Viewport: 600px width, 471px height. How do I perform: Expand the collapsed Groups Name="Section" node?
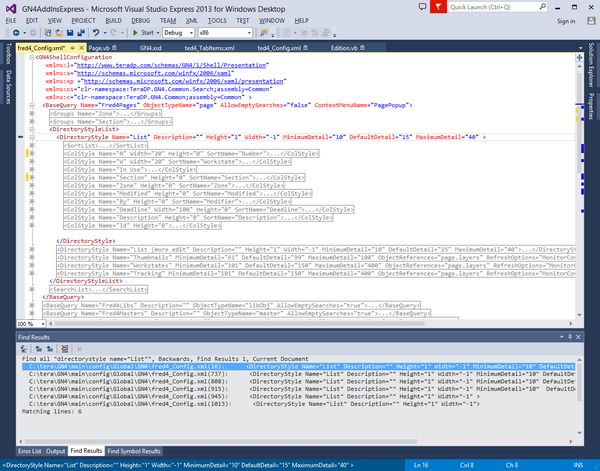tap(32, 122)
